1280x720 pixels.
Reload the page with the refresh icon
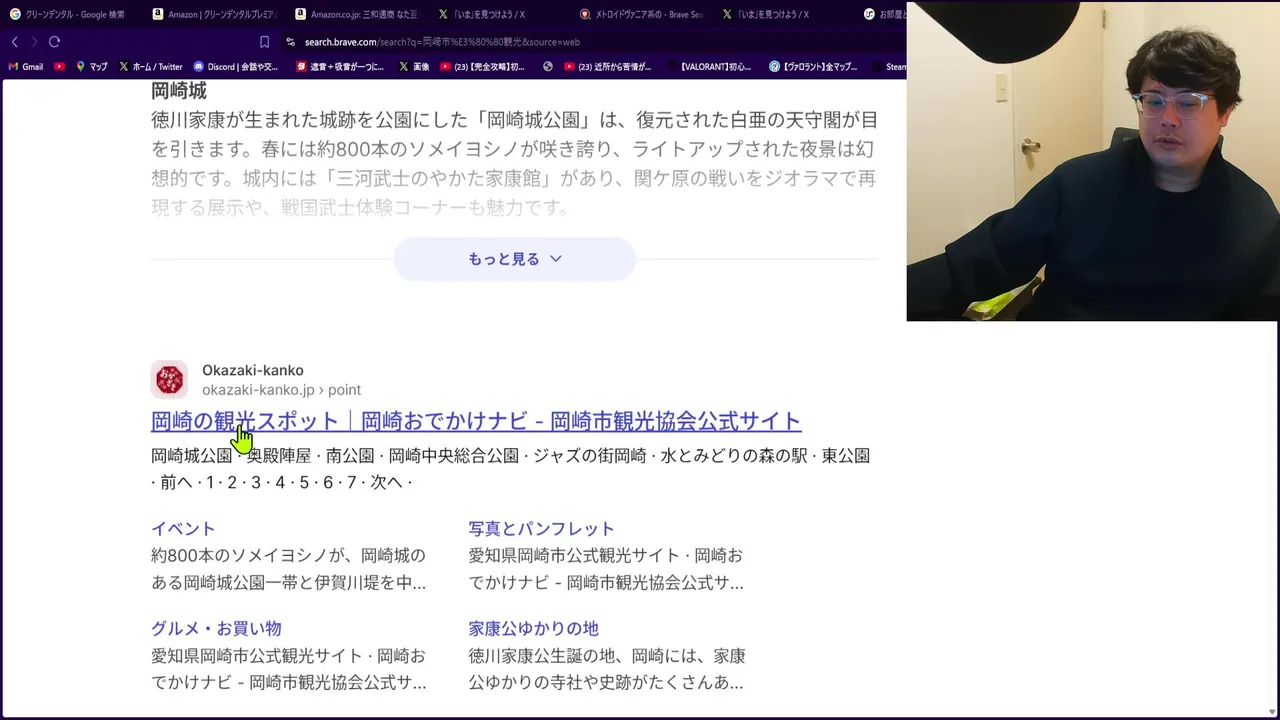click(x=54, y=42)
